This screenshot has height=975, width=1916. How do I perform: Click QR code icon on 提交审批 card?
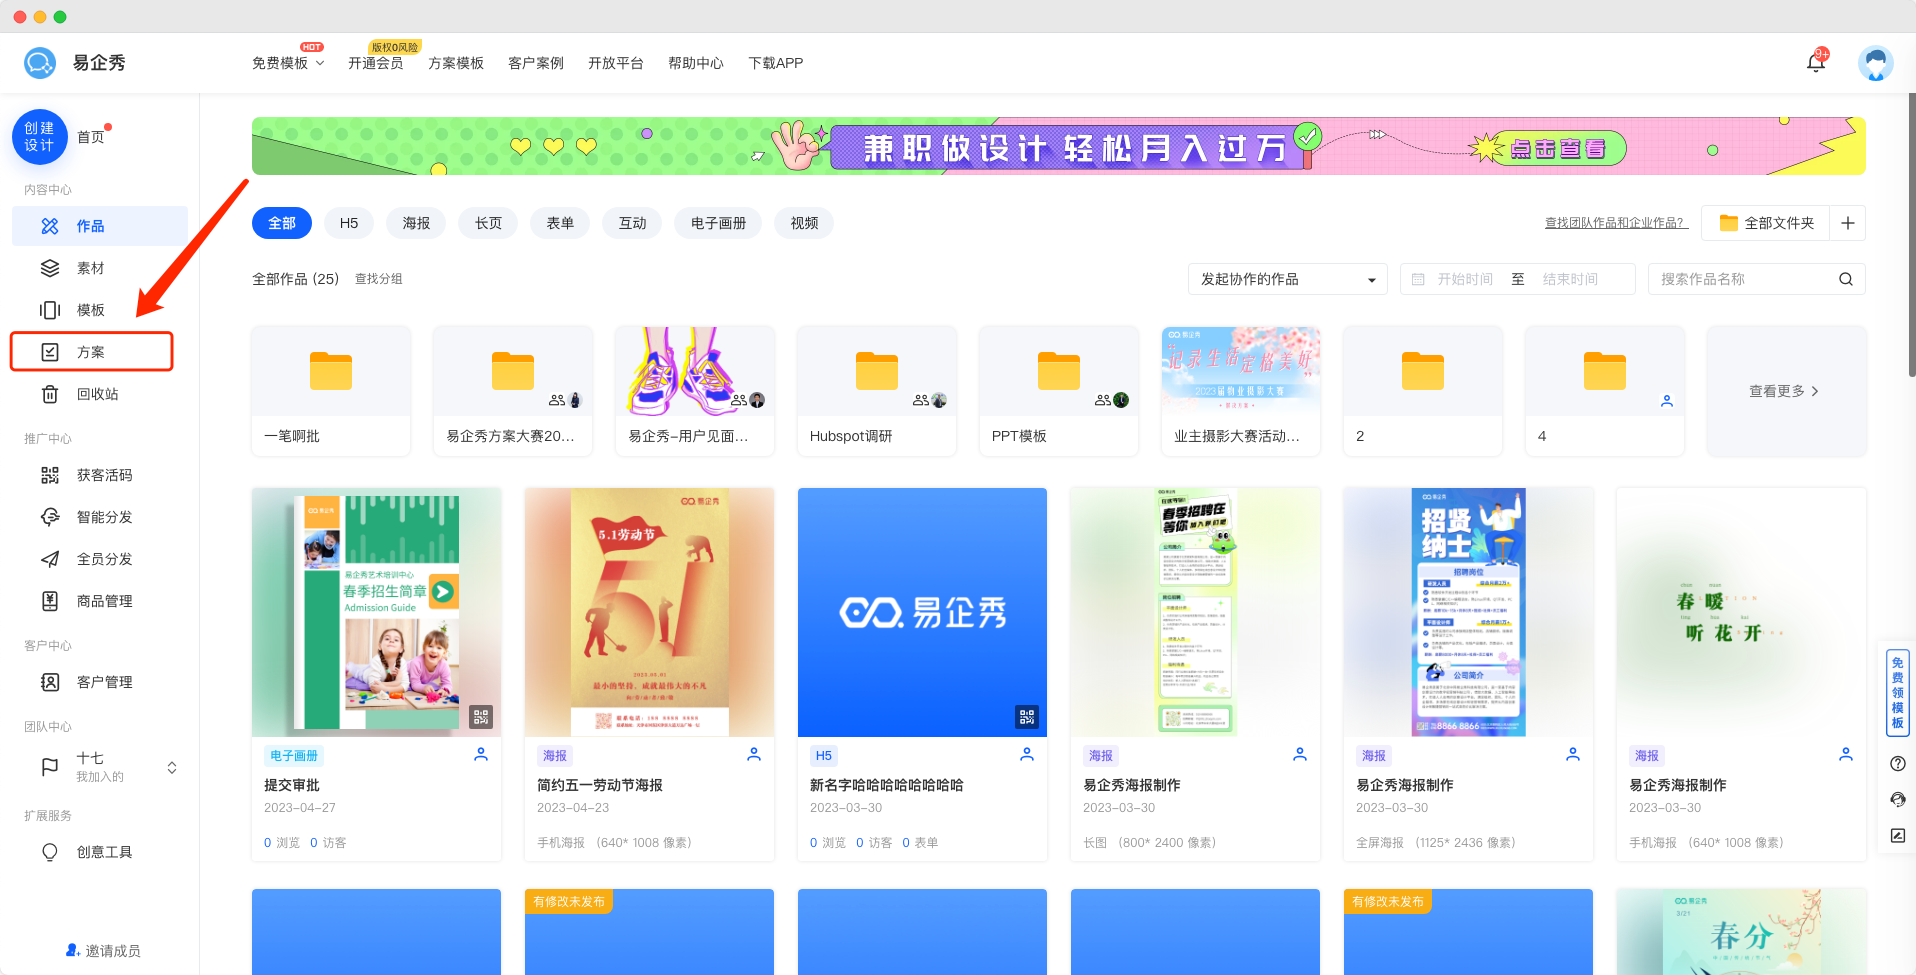point(481,716)
